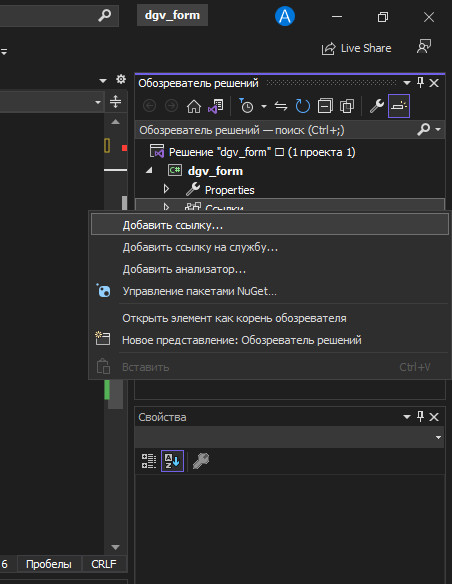Refresh the Solution Explorer
Viewport: 452px width, 584px height.
pyautogui.click(x=303, y=107)
